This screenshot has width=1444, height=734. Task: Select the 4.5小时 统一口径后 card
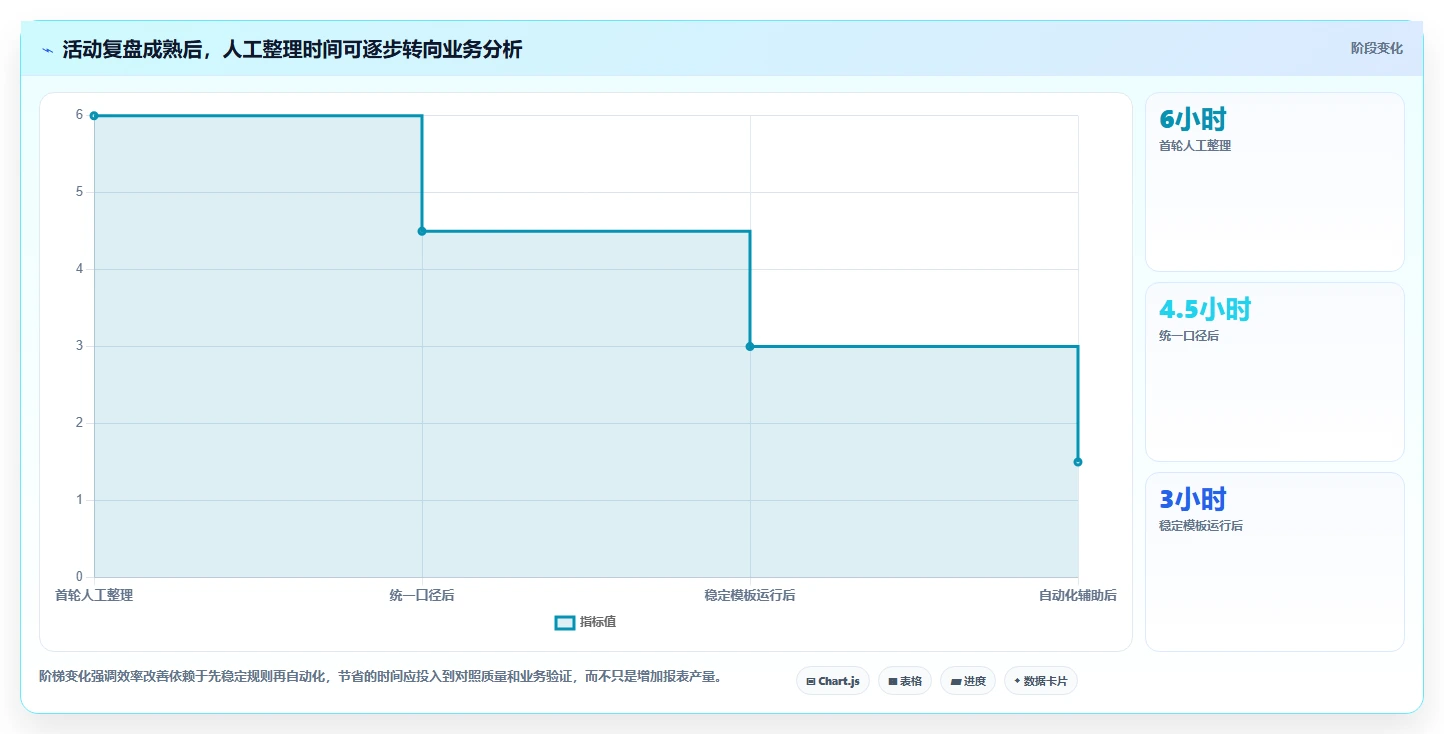pyautogui.click(x=1275, y=372)
